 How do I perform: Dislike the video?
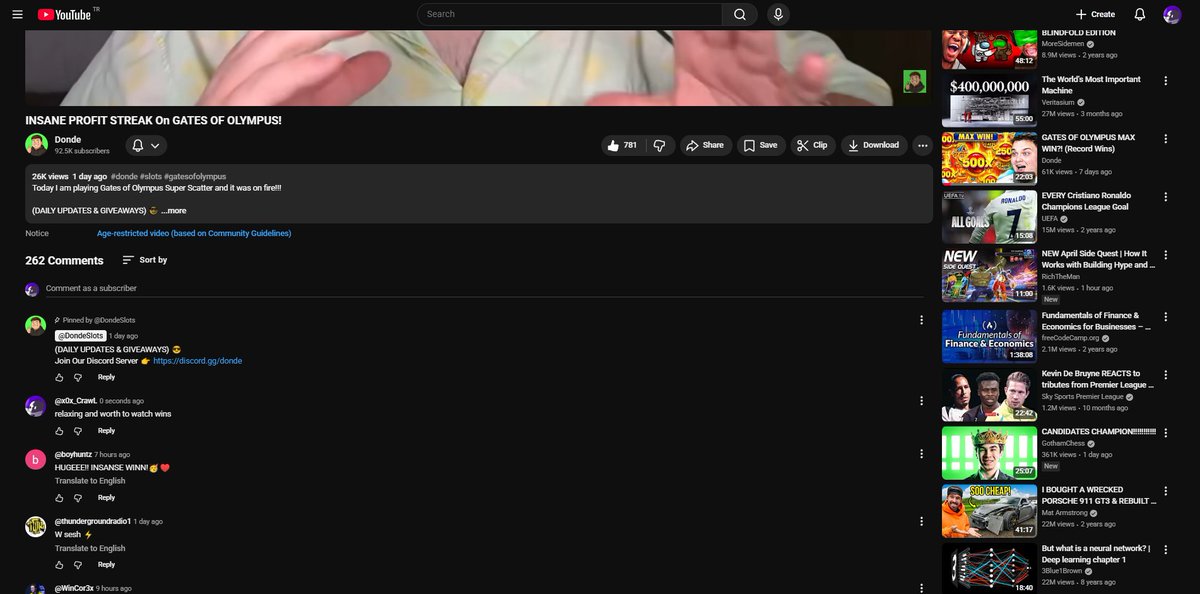click(x=660, y=145)
